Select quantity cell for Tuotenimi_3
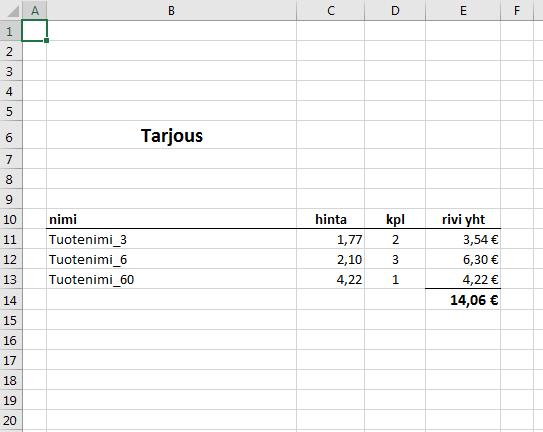The image size is (543, 432). (x=395, y=239)
